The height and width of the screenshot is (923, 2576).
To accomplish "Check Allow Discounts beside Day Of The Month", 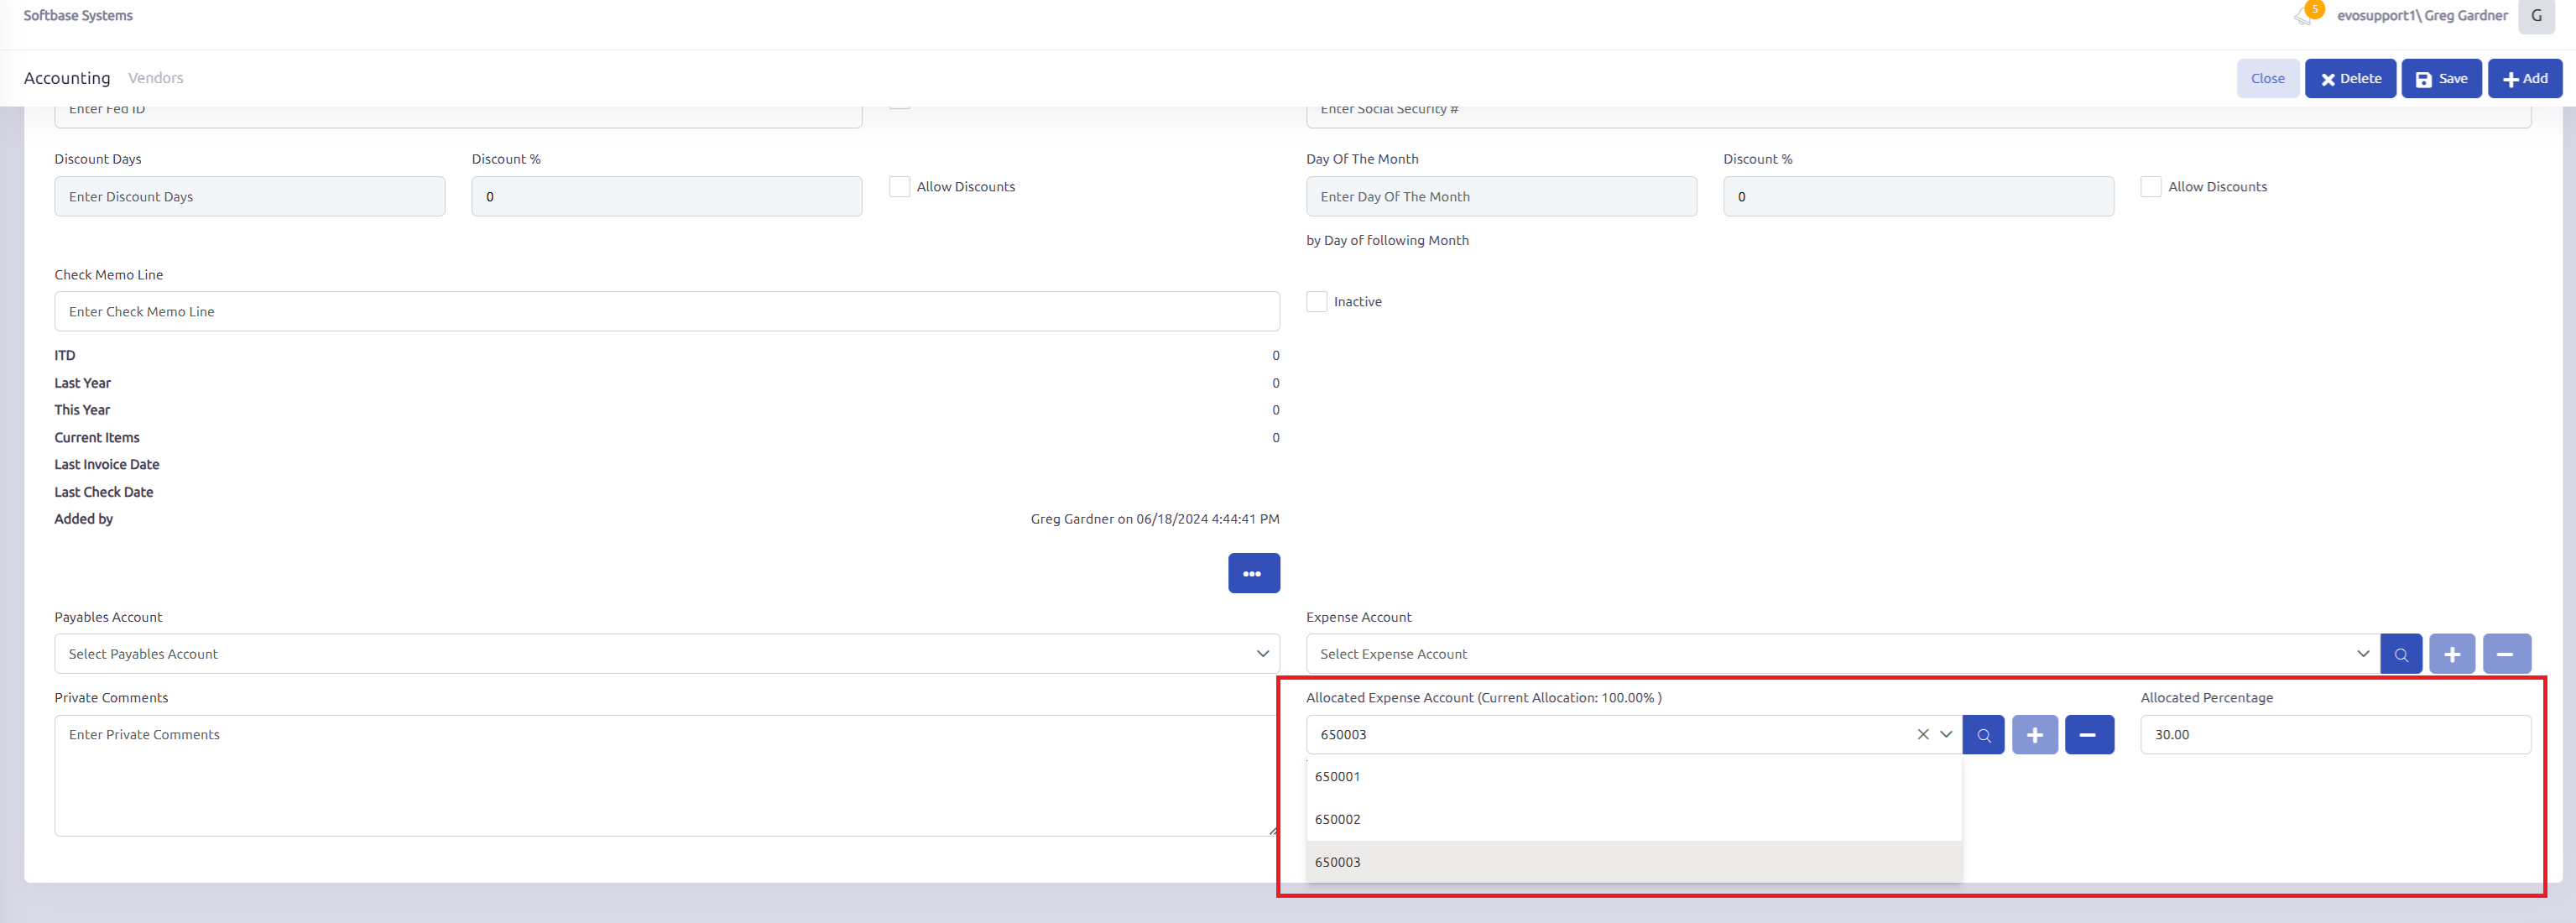I will pyautogui.click(x=2150, y=187).
